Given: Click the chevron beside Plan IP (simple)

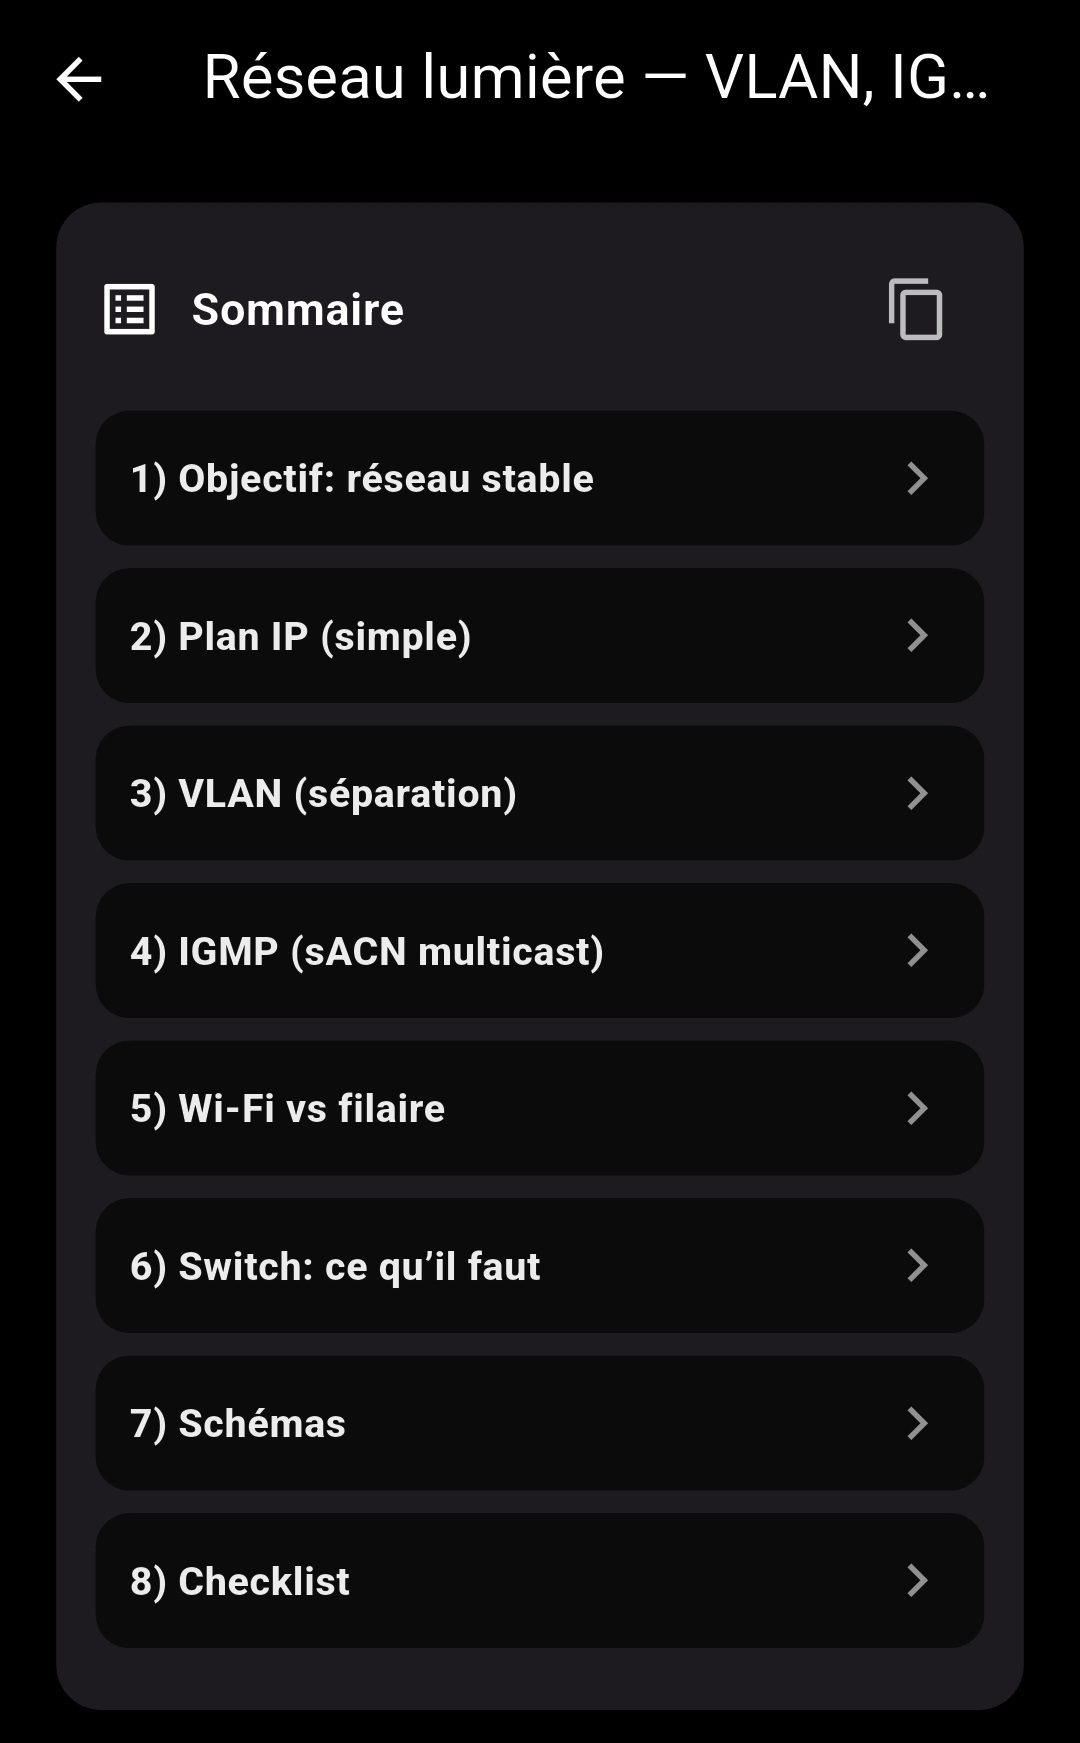Looking at the screenshot, I should (x=917, y=636).
